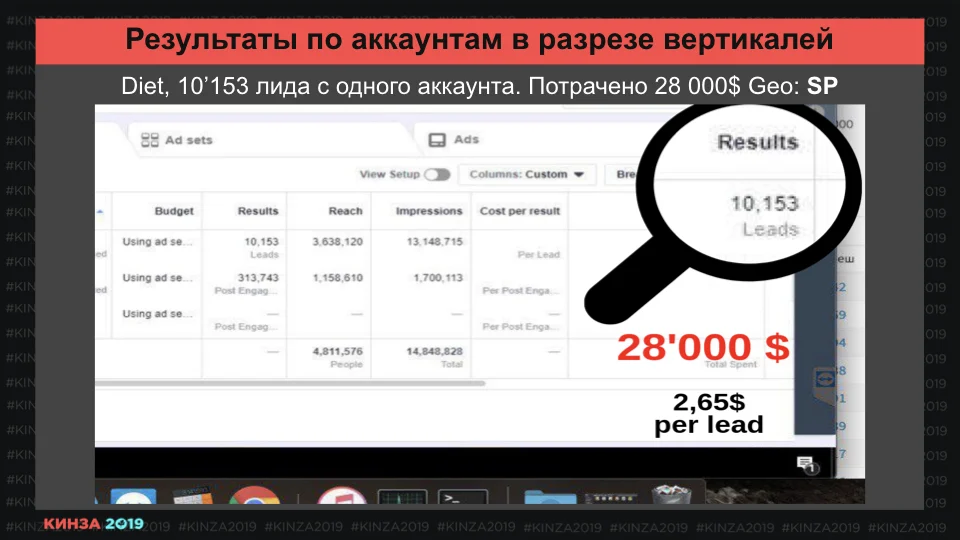This screenshot has width=960, height=540.
Task: Open the Columns: Custom dropdown
Action: [x=527, y=174]
